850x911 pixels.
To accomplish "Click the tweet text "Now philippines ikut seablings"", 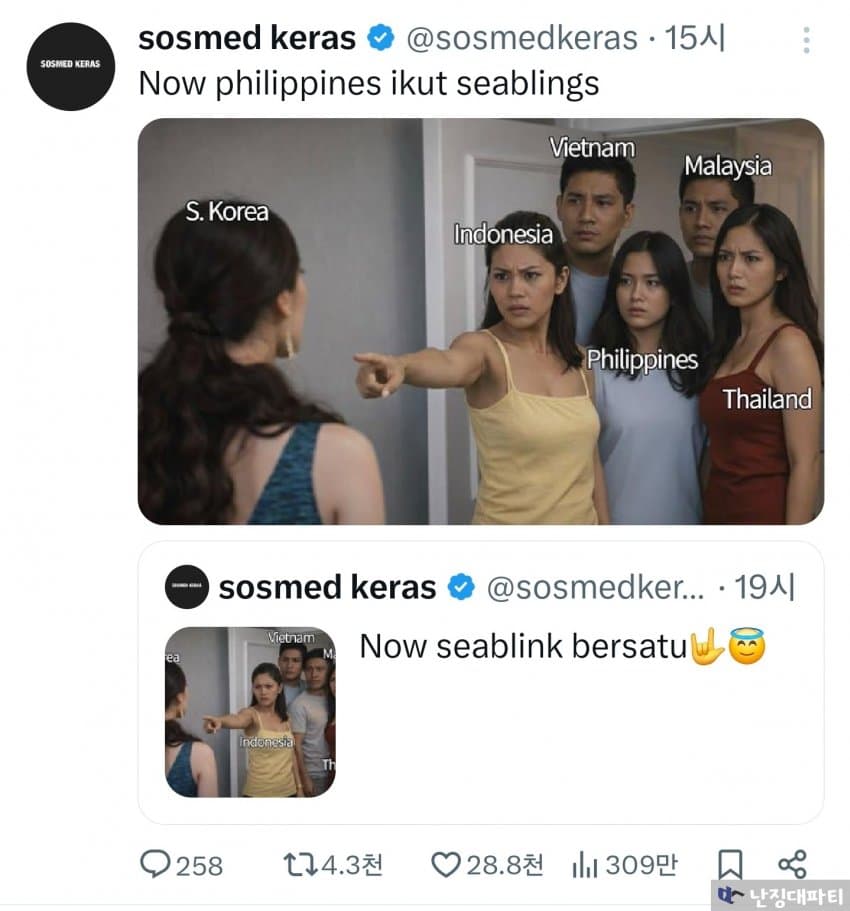I will (368, 83).
